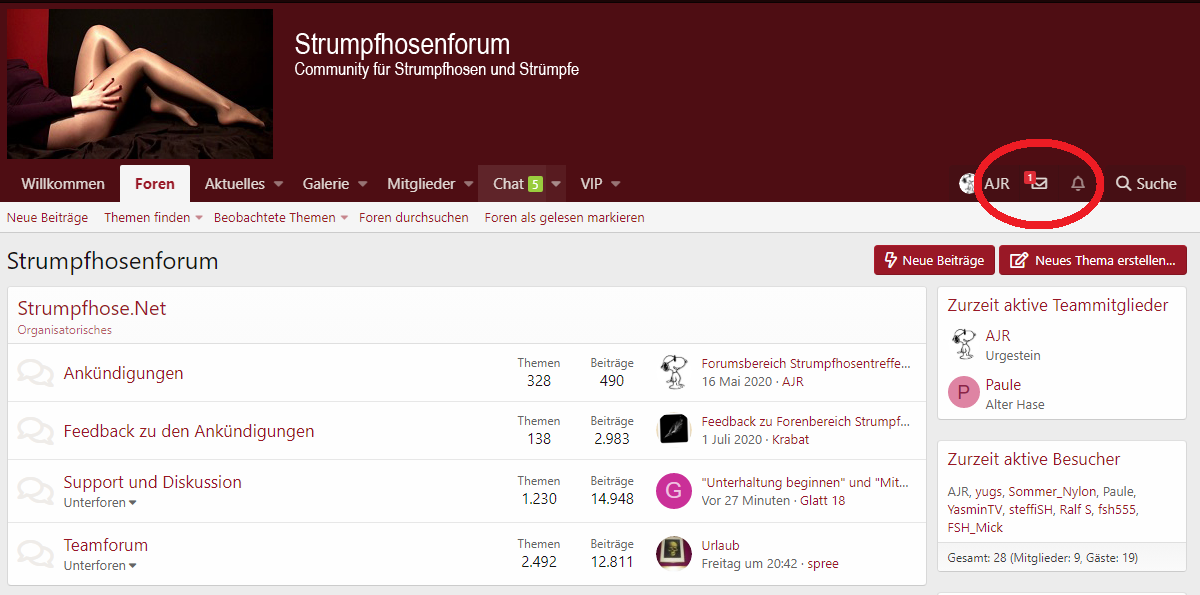Click the notification bell icon
1200x595 pixels.
coord(1078,184)
